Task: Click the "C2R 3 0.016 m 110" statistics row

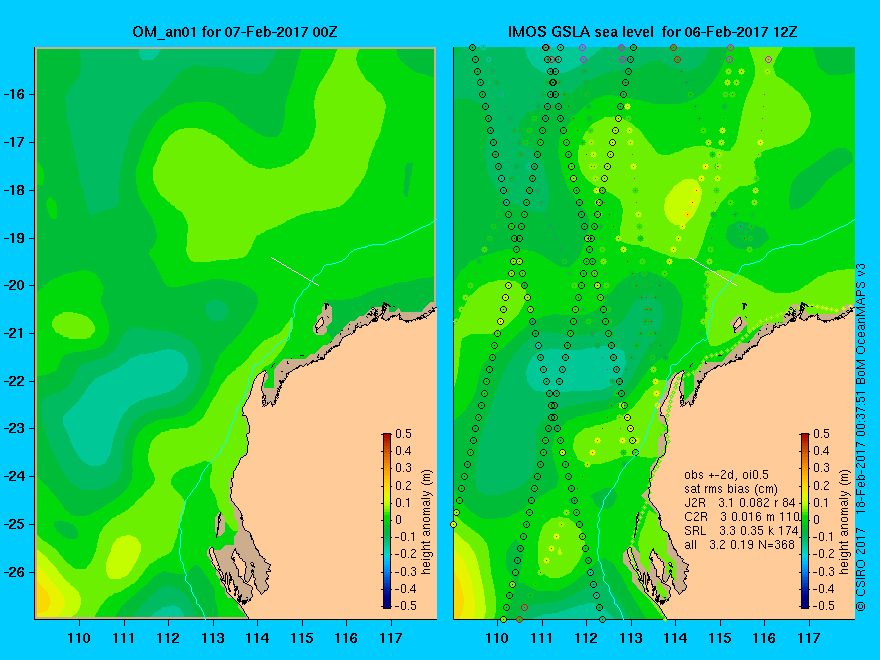Action: click(x=742, y=516)
